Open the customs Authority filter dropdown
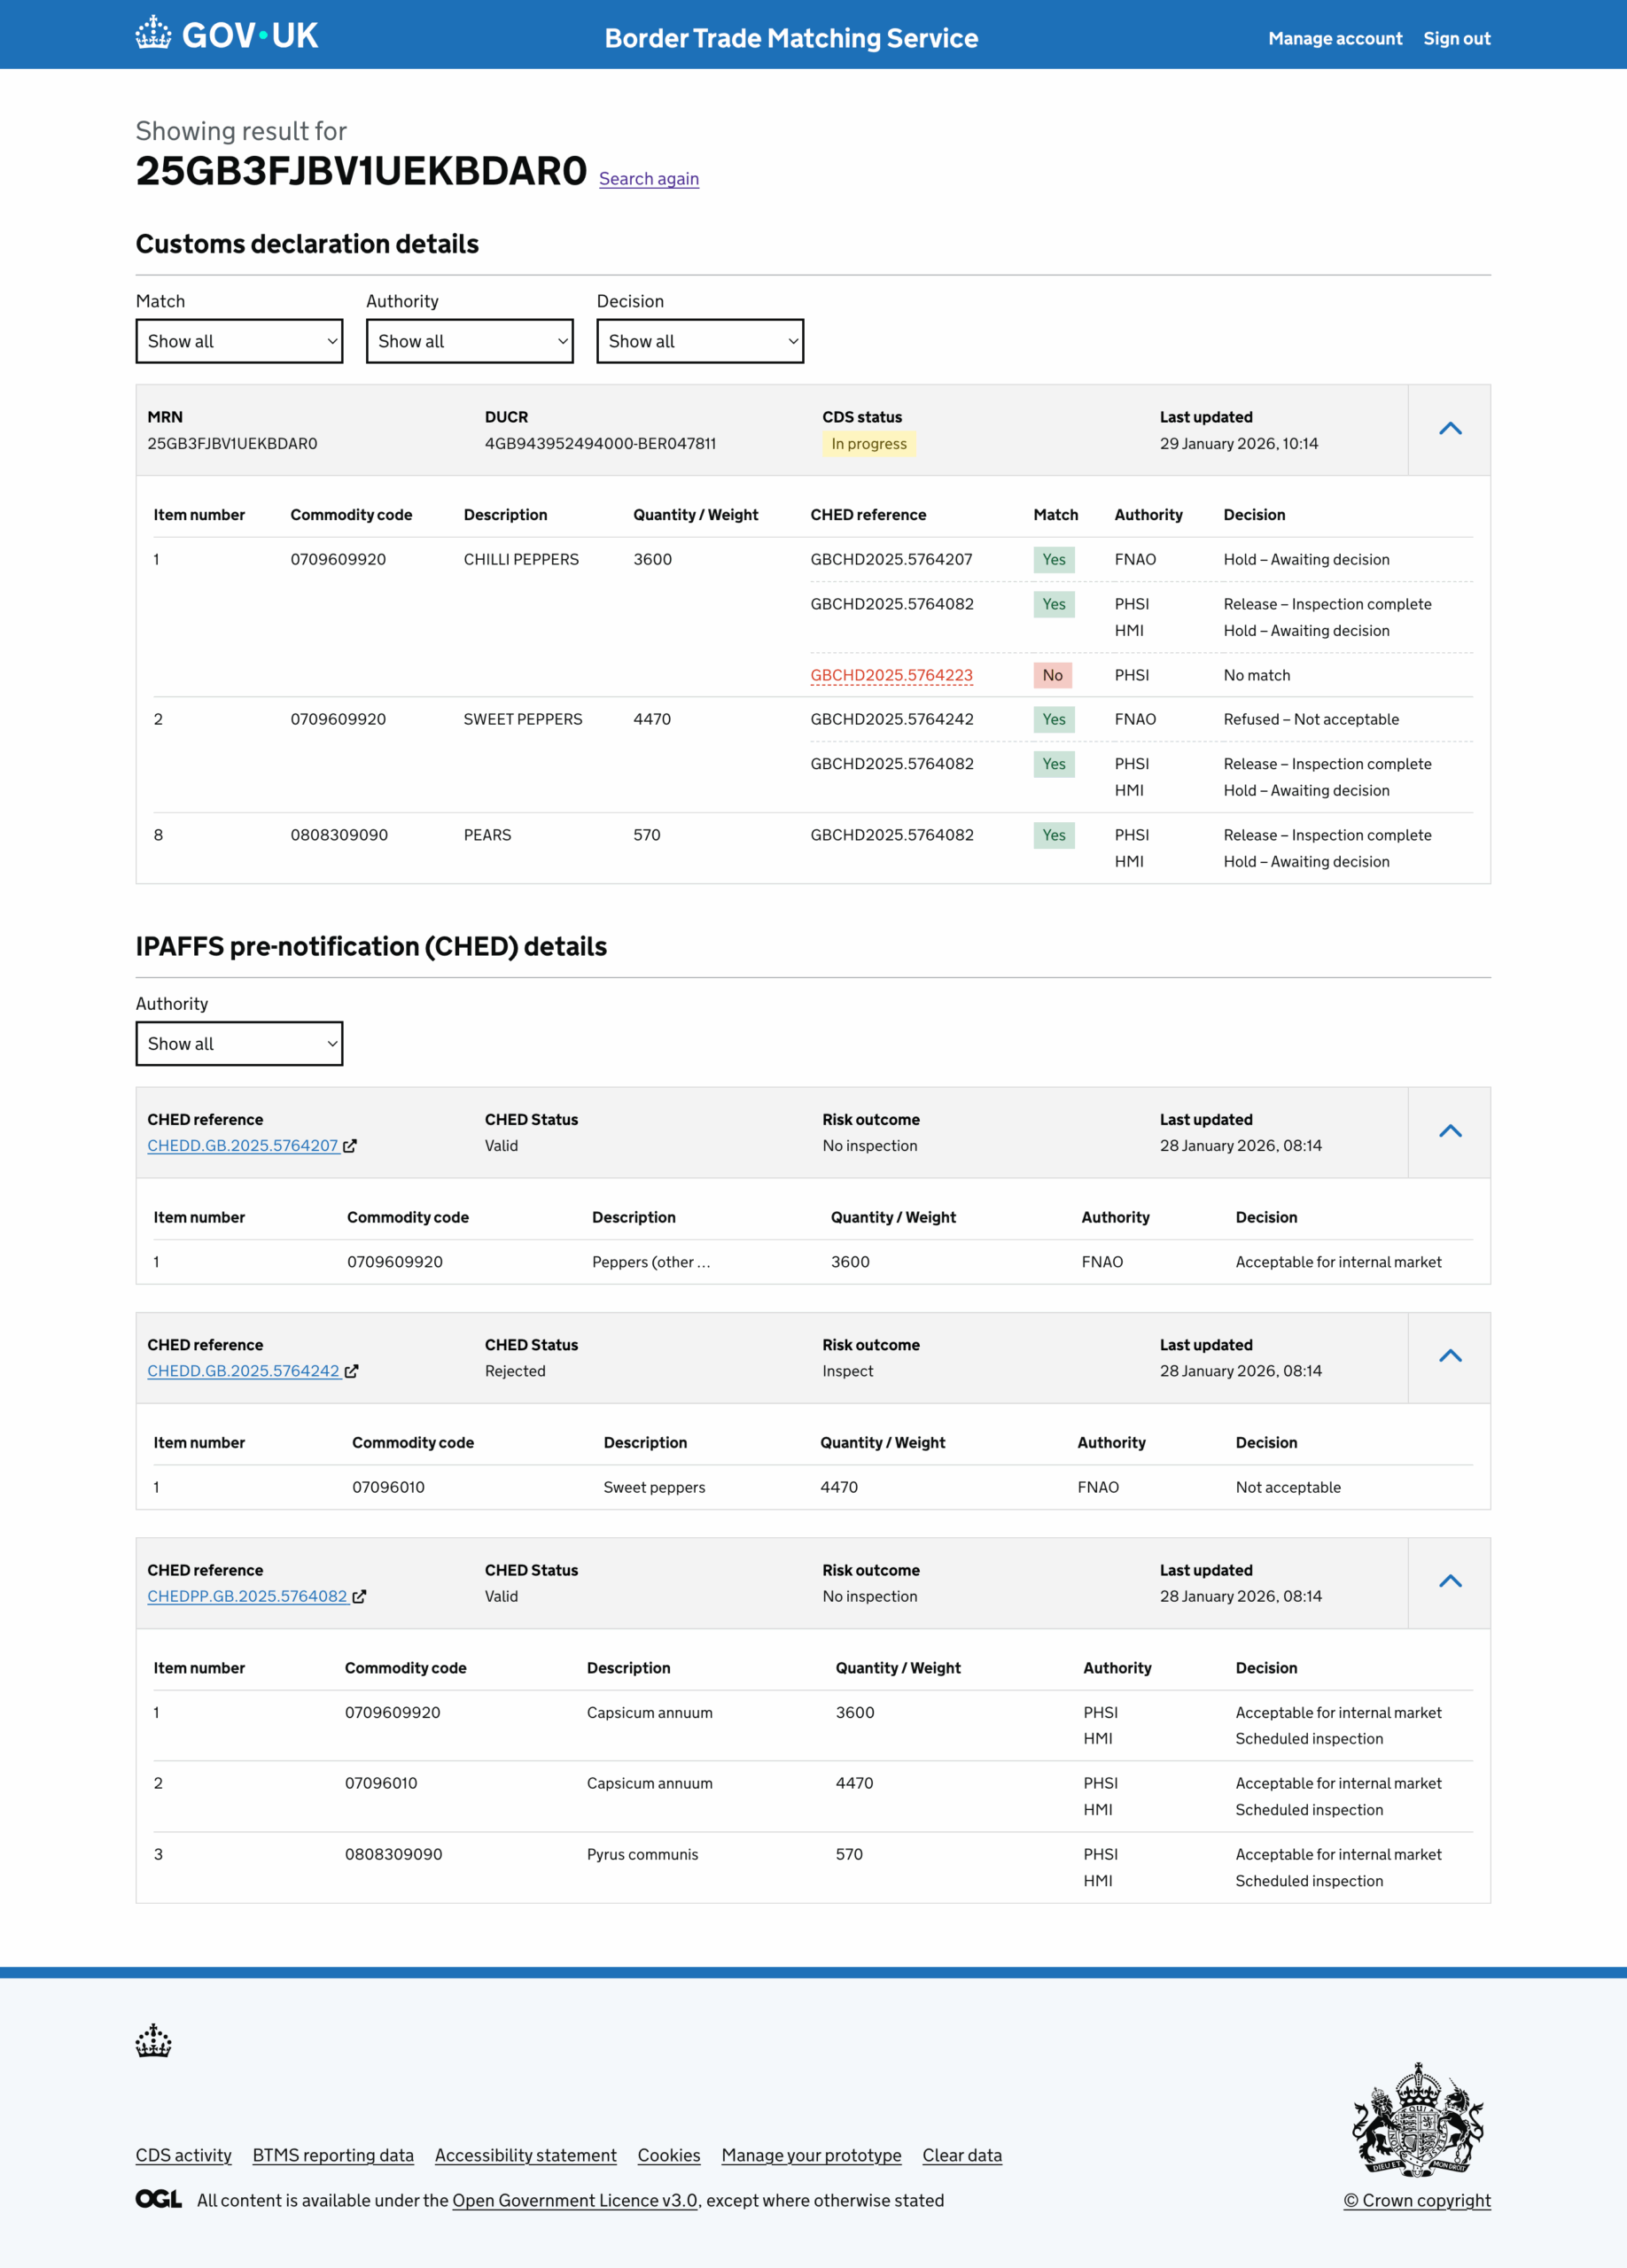This screenshot has height=2268, width=1627. (x=469, y=341)
